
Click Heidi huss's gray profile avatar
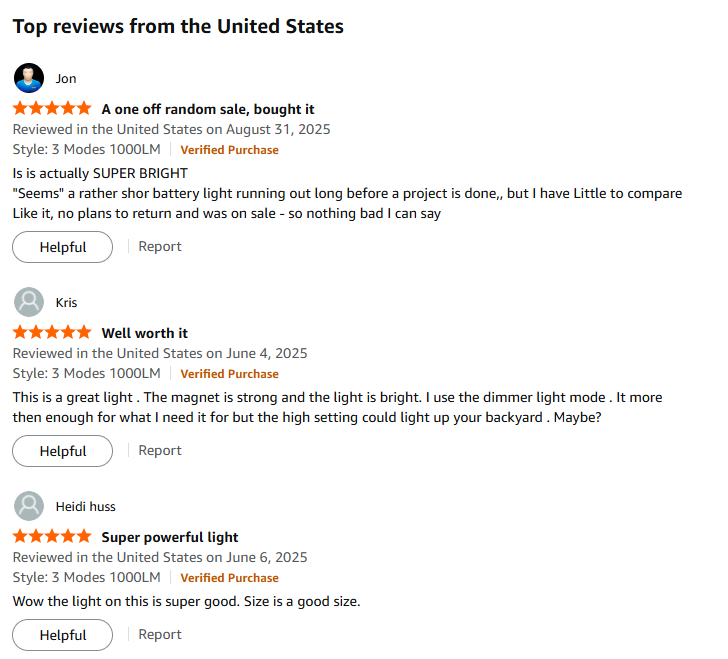[x=30, y=506]
